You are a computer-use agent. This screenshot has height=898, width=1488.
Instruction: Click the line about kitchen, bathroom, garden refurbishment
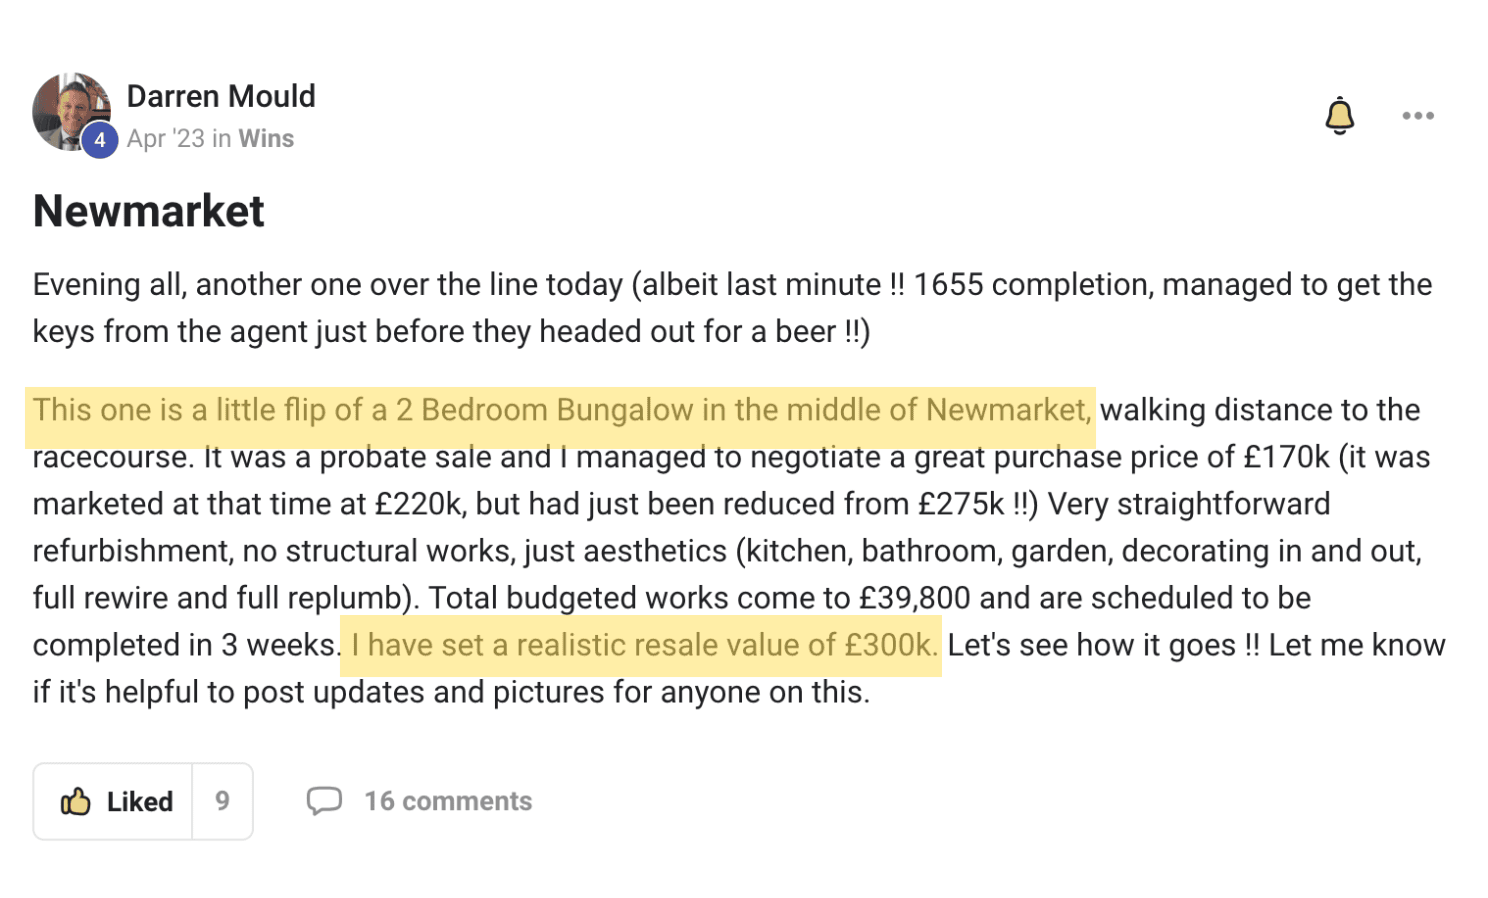pyautogui.click(x=727, y=551)
